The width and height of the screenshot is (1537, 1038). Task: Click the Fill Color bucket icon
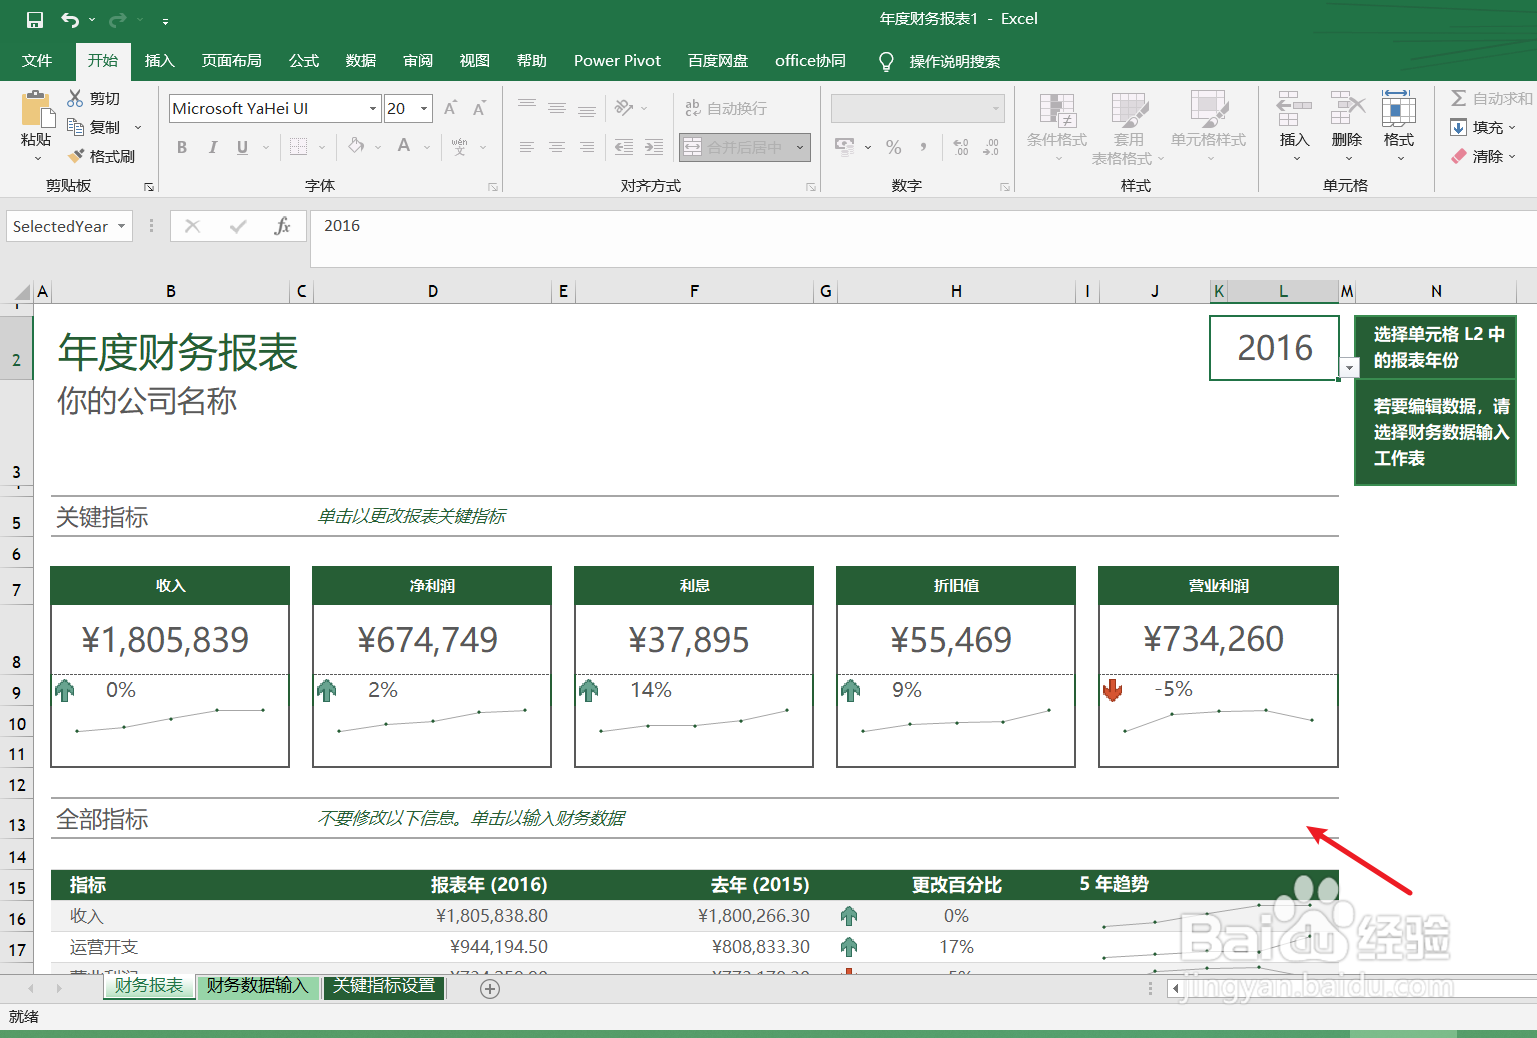(x=356, y=147)
